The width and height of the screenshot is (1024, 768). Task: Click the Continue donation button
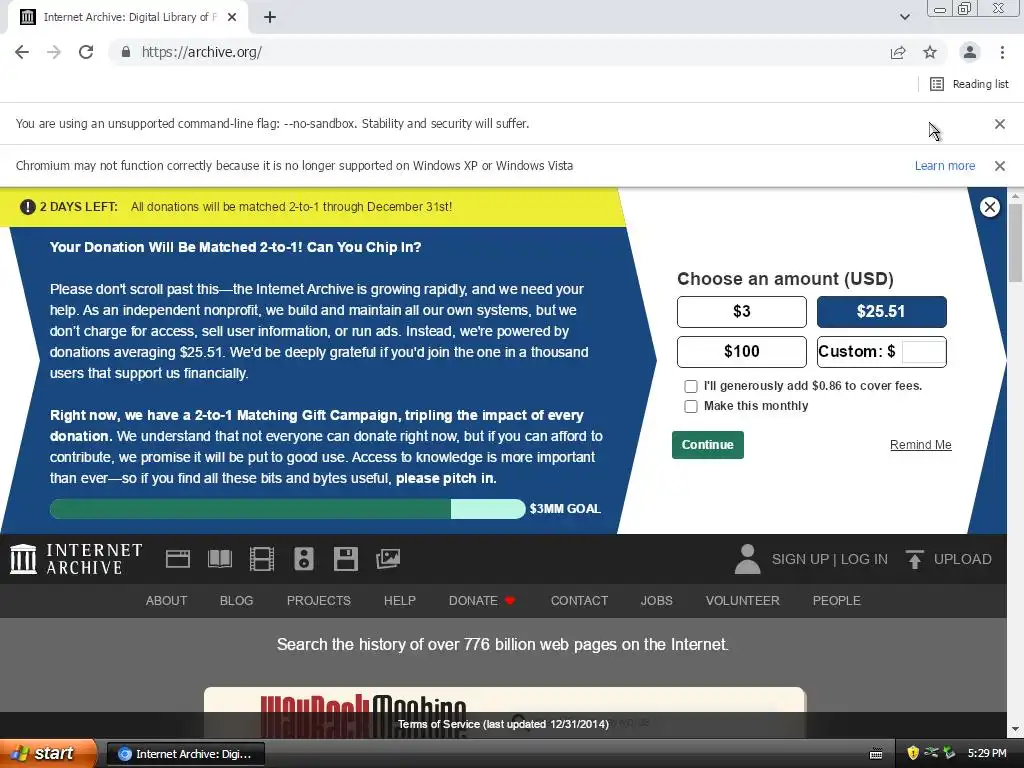pos(707,445)
